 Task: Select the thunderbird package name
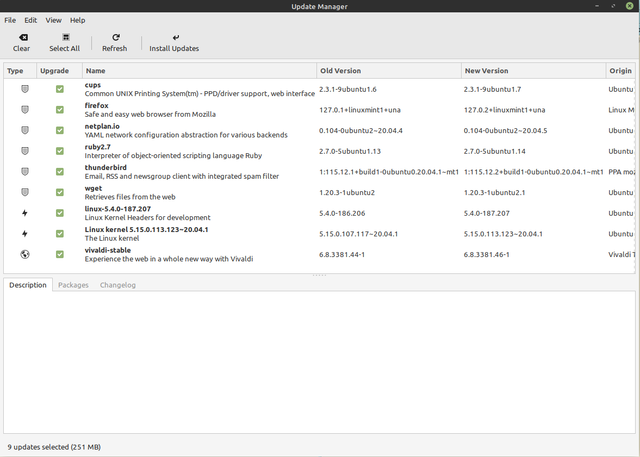click(106, 167)
